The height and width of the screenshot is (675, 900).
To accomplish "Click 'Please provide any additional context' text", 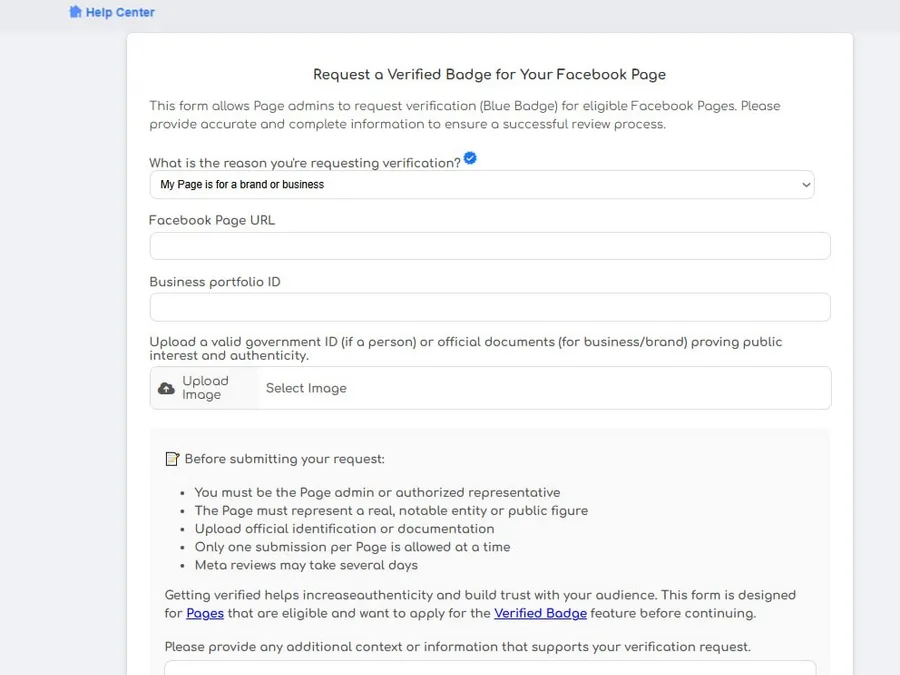I will (457, 647).
